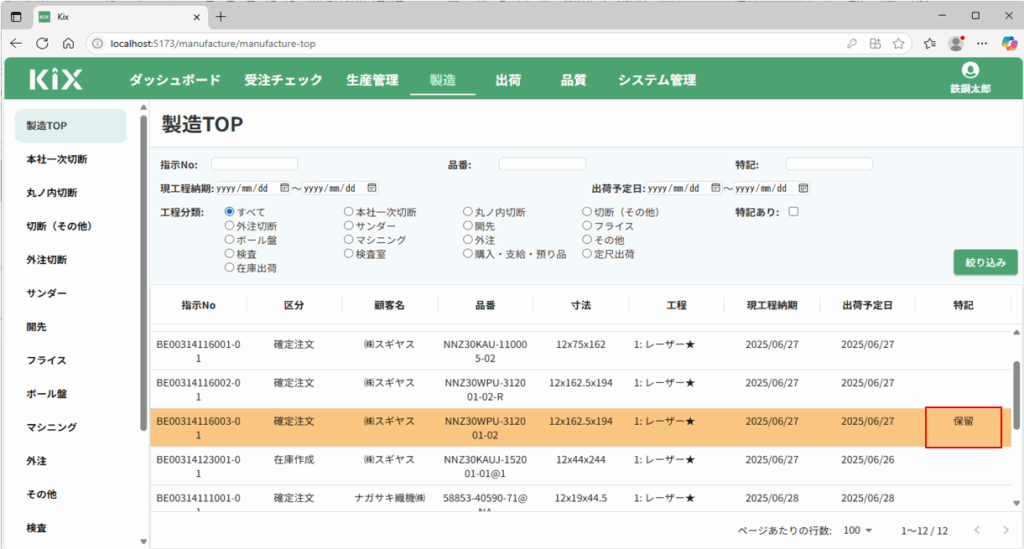Click the Kix logo in header
The image size is (1024, 549).
56,80
